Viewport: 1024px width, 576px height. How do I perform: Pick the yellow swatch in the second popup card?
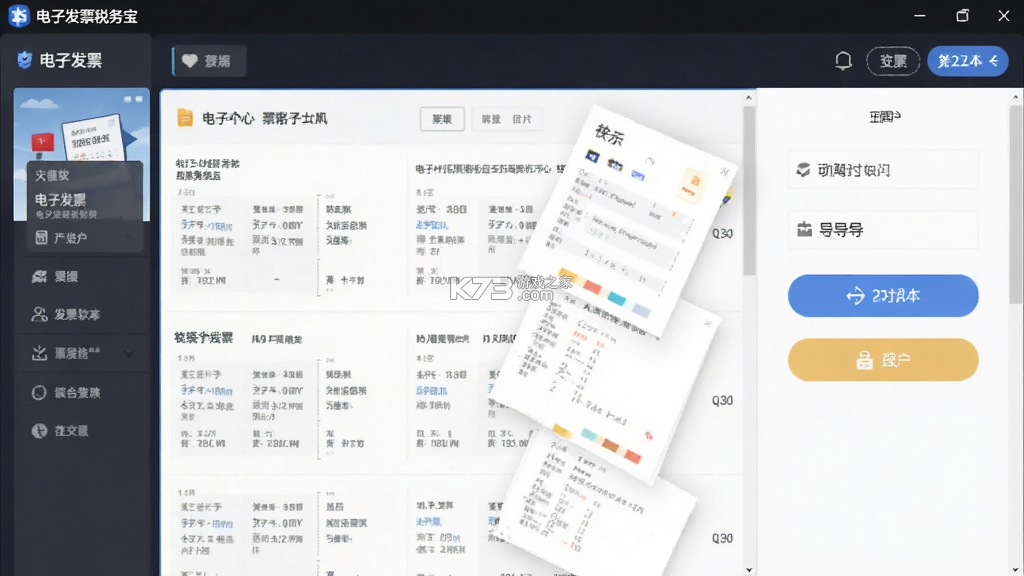562,431
